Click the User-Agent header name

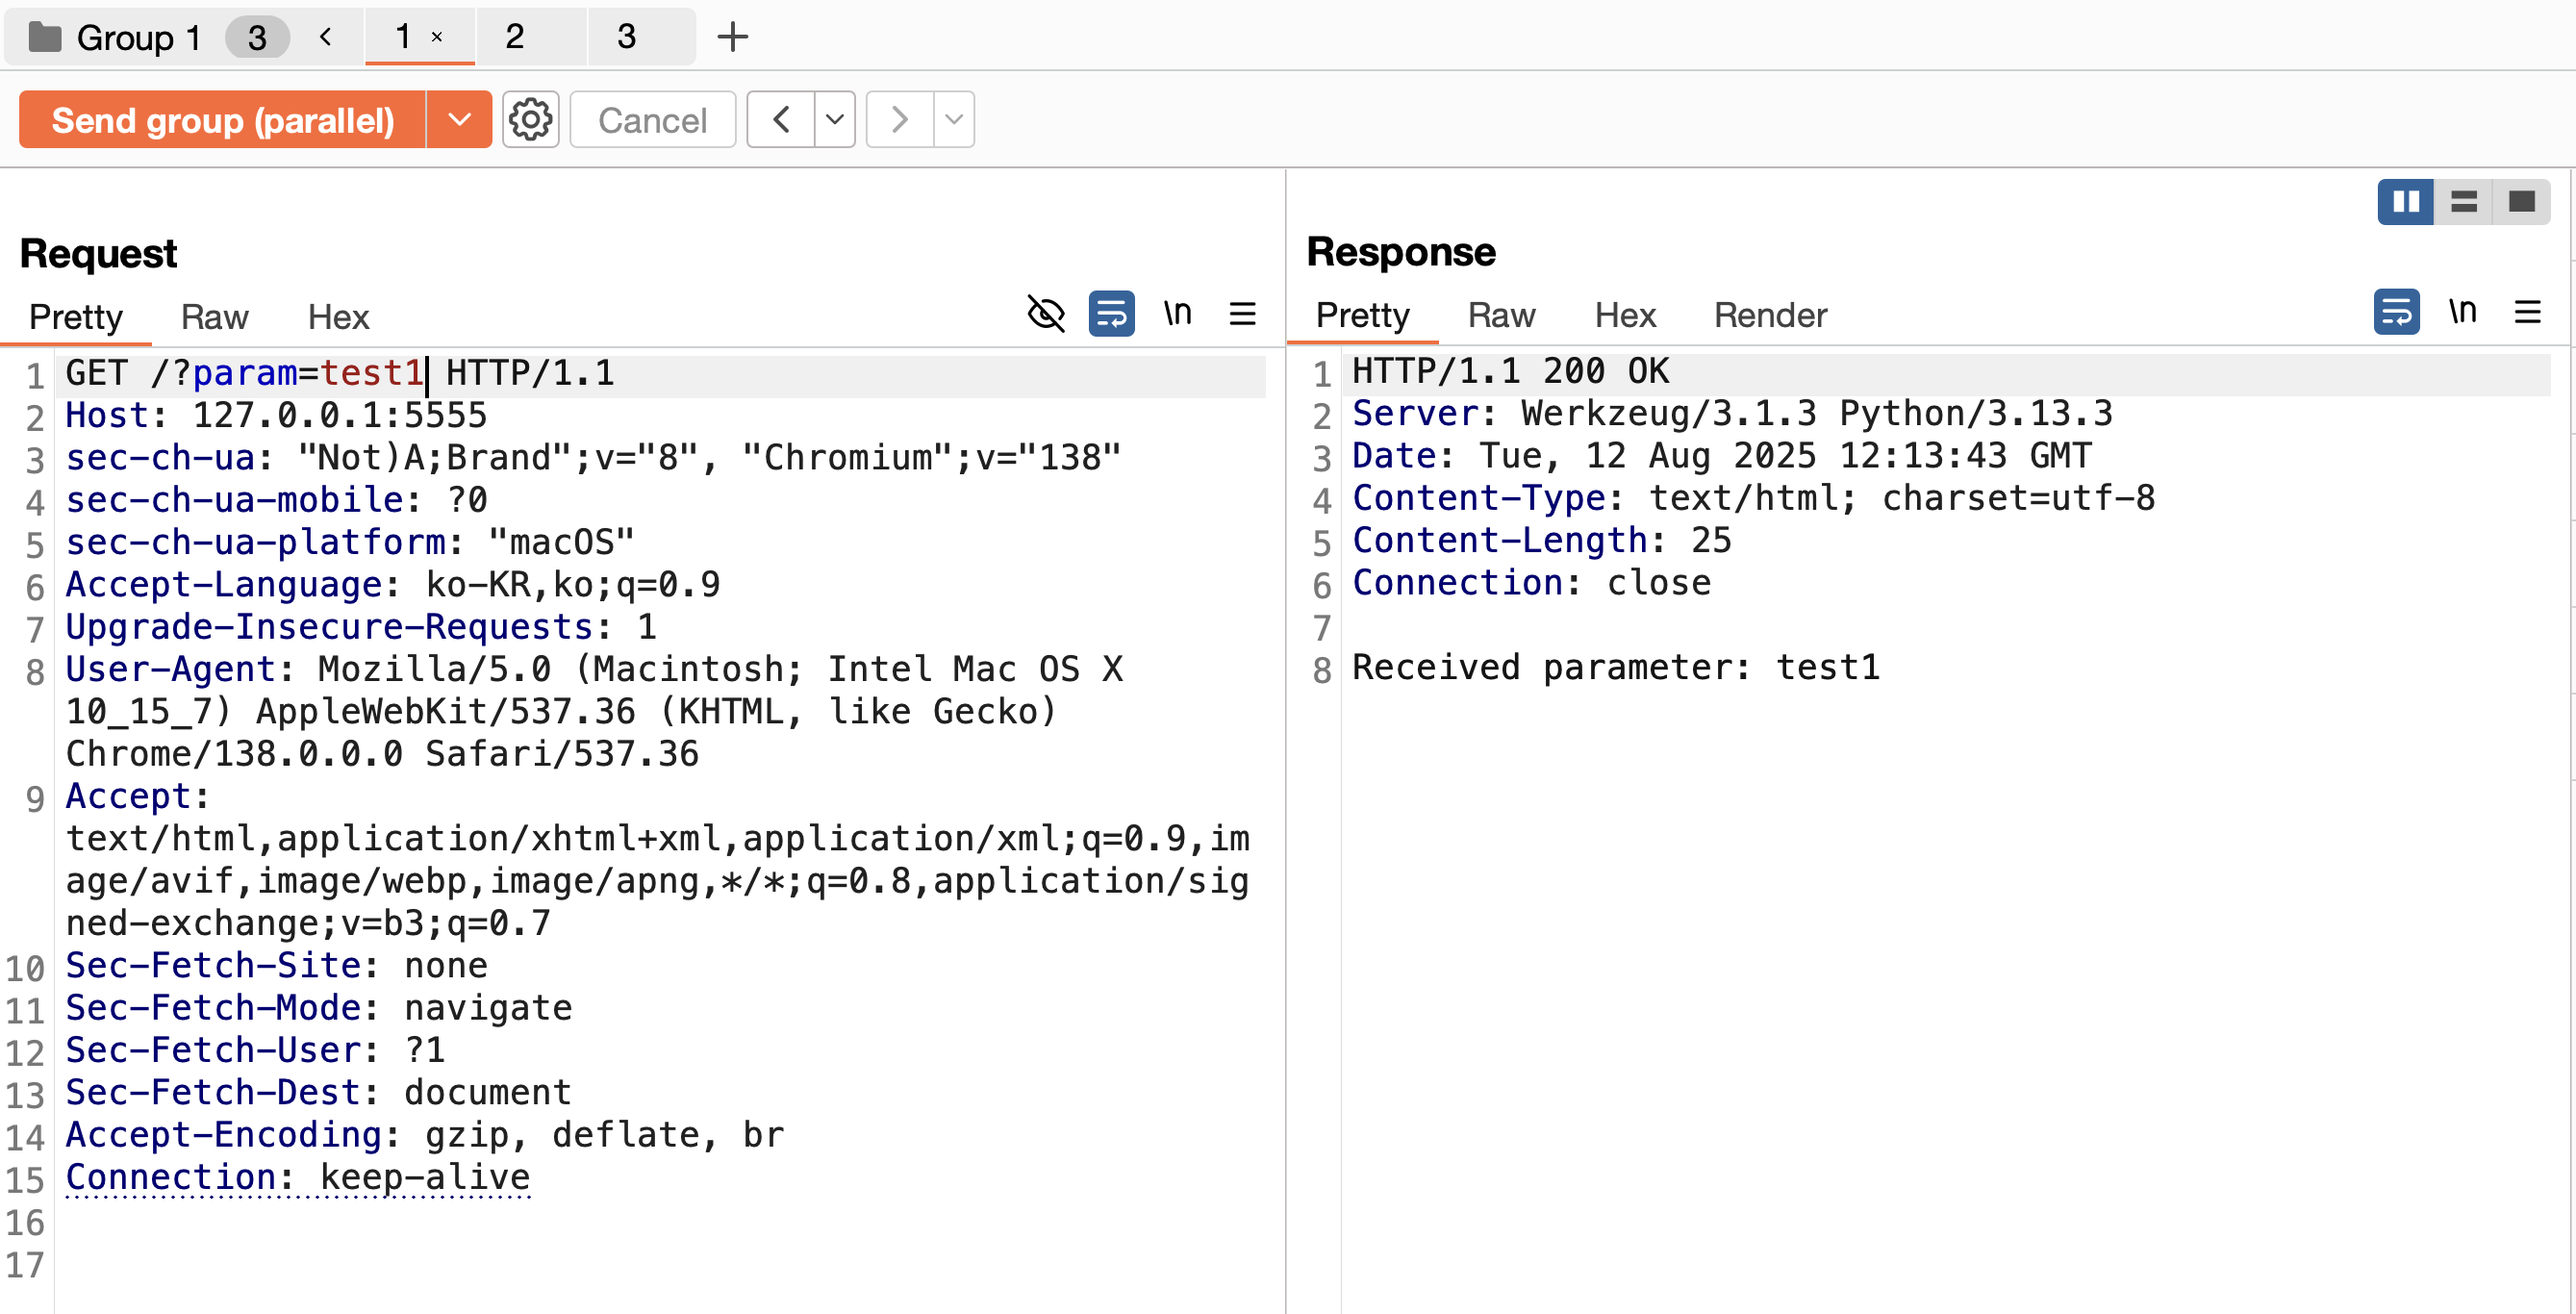click(x=170, y=669)
